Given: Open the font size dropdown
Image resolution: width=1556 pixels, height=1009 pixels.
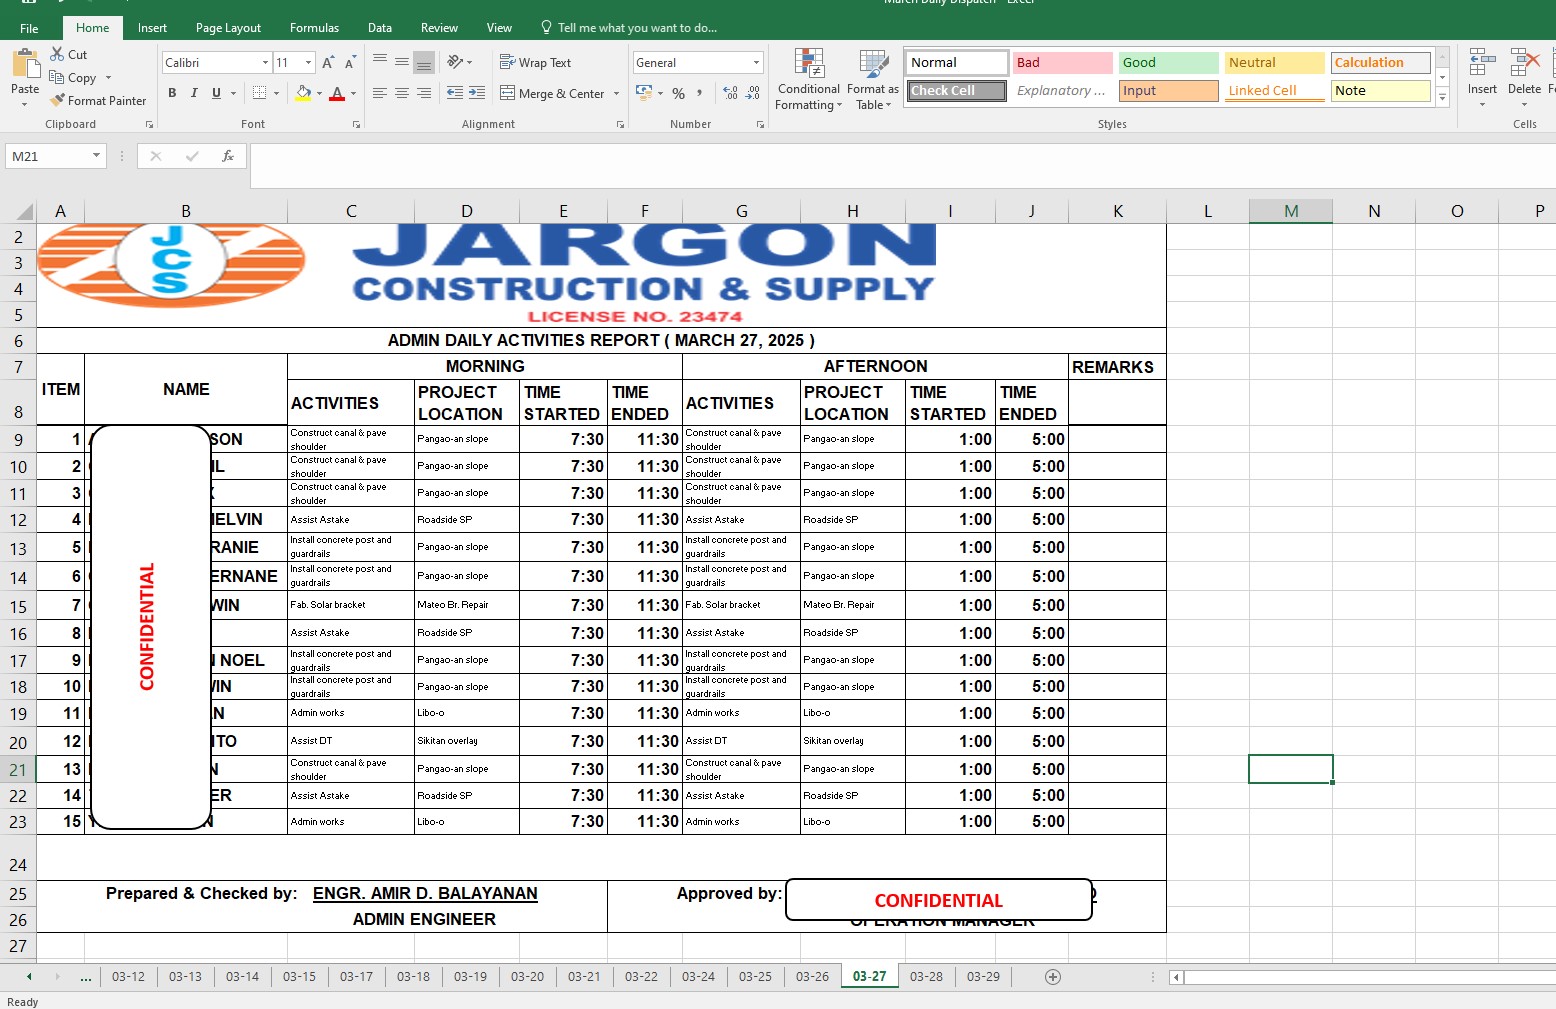Looking at the screenshot, I should pos(308,62).
